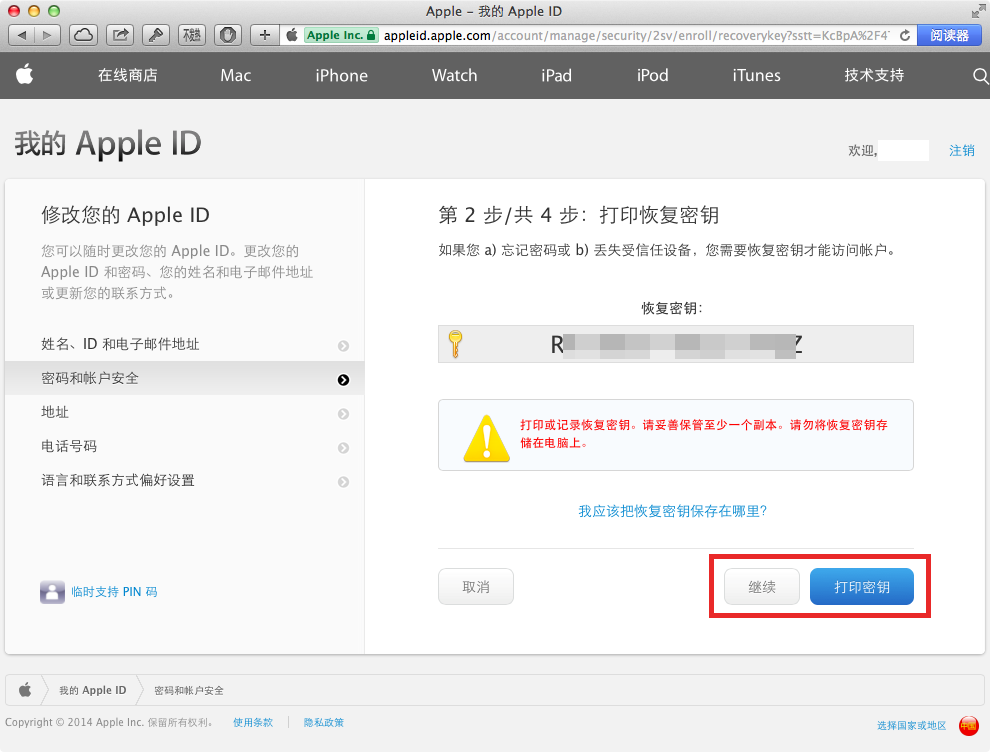Screen dimensions: 990x752
Task: Open the iPad navigation item
Action: pyautogui.click(x=556, y=75)
